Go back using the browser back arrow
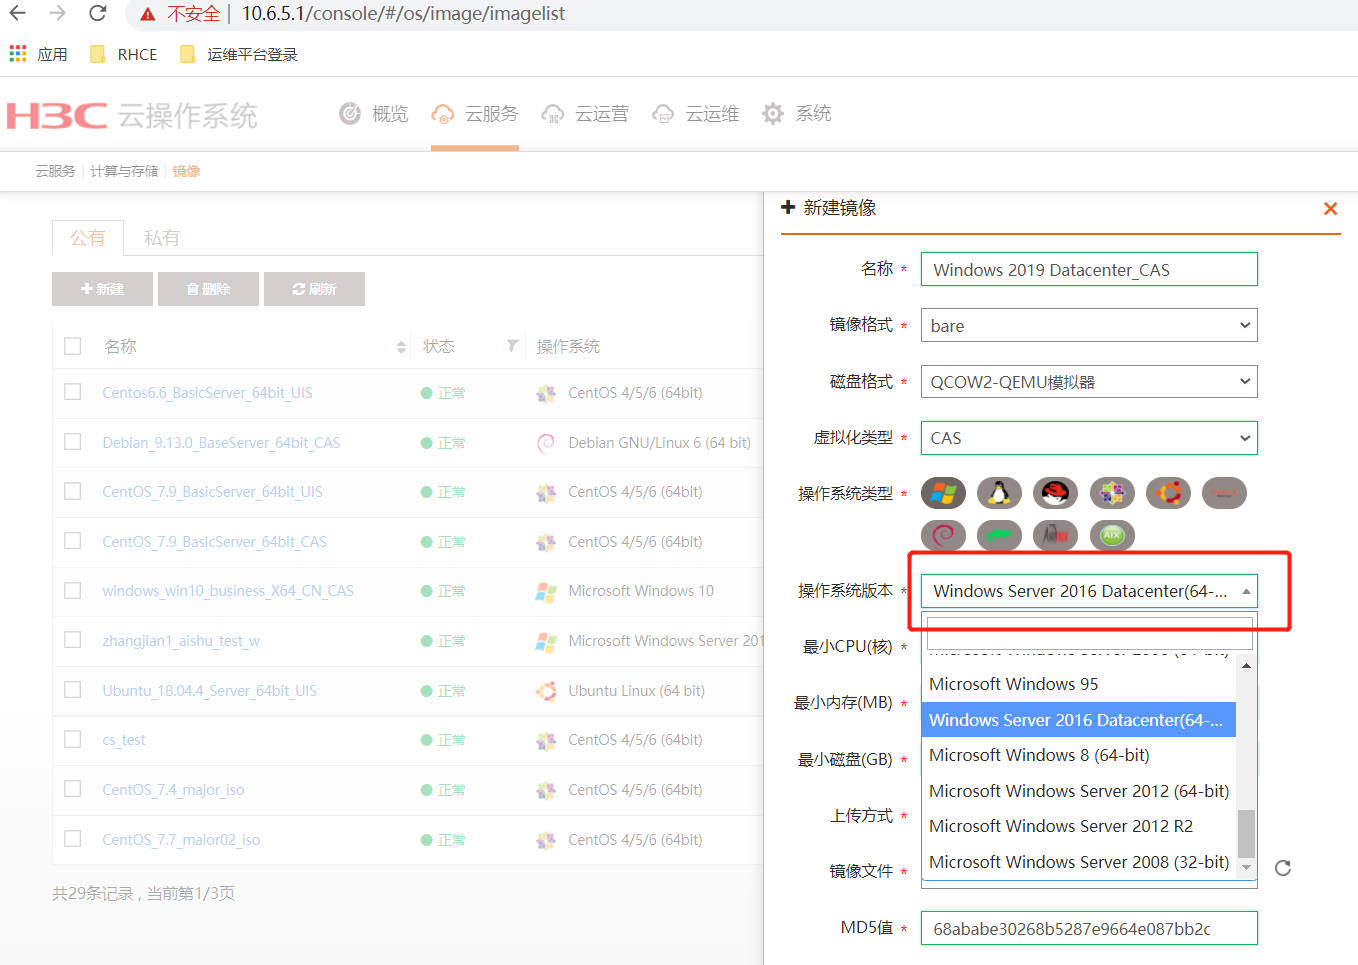The height and width of the screenshot is (965, 1358). [x=18, y=13]
